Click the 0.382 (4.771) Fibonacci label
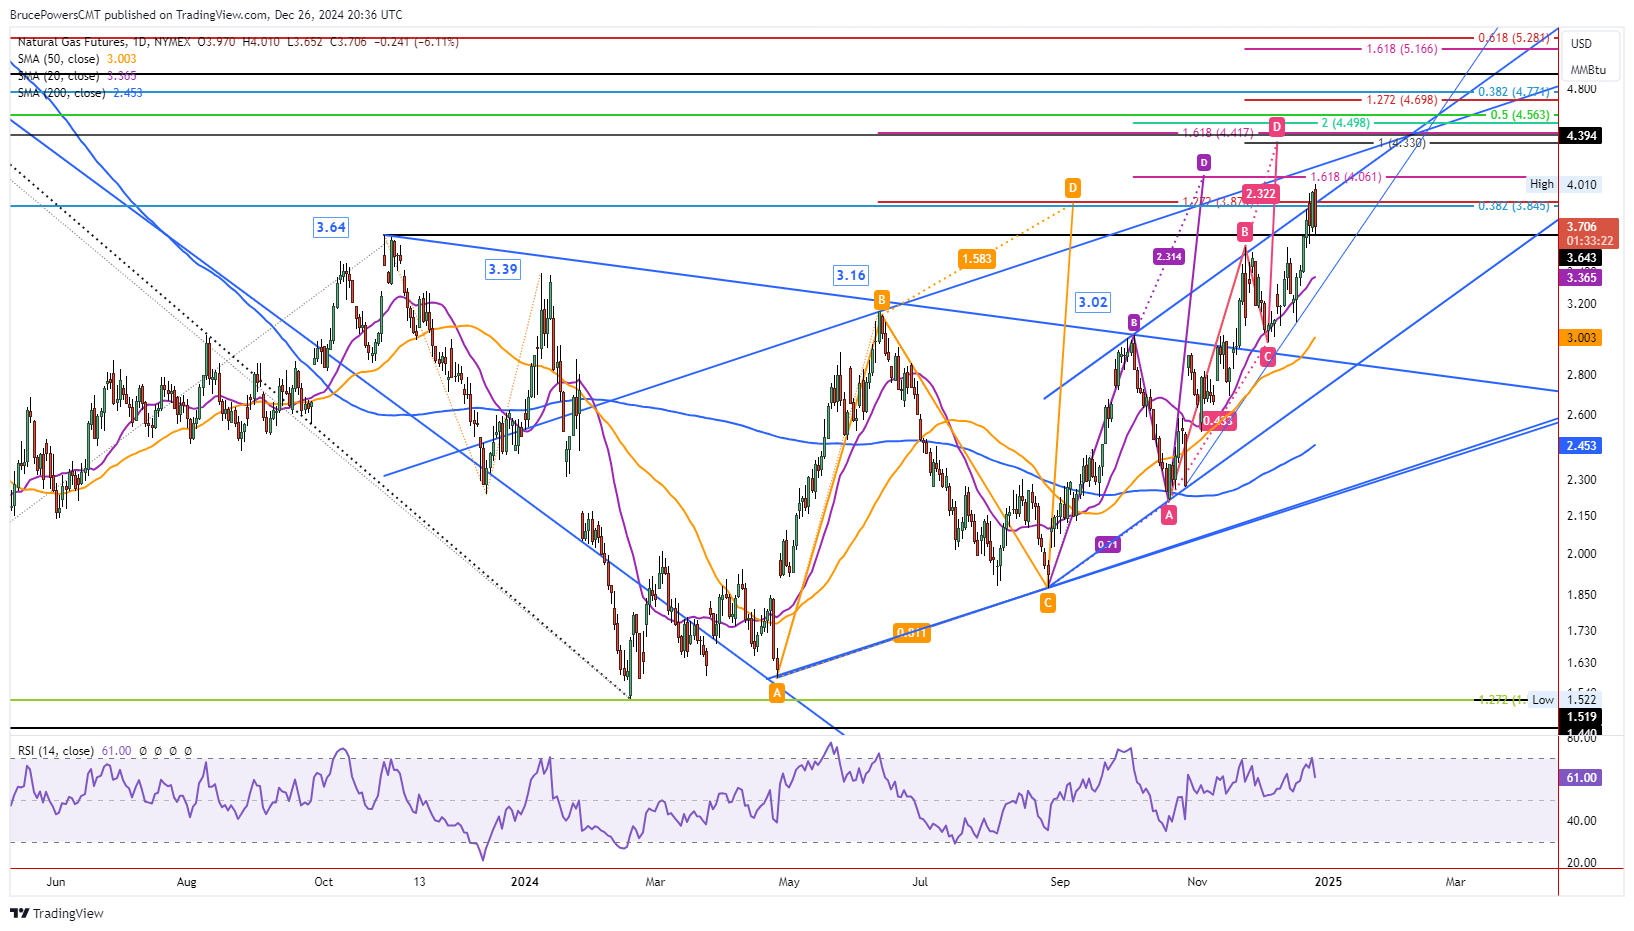1634x931 pixels. tap(1514, 92)
